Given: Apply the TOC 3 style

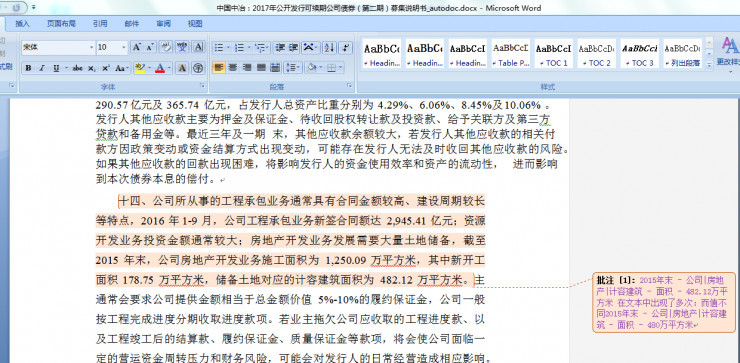Looking at the screenshot, I should [639, 53].
